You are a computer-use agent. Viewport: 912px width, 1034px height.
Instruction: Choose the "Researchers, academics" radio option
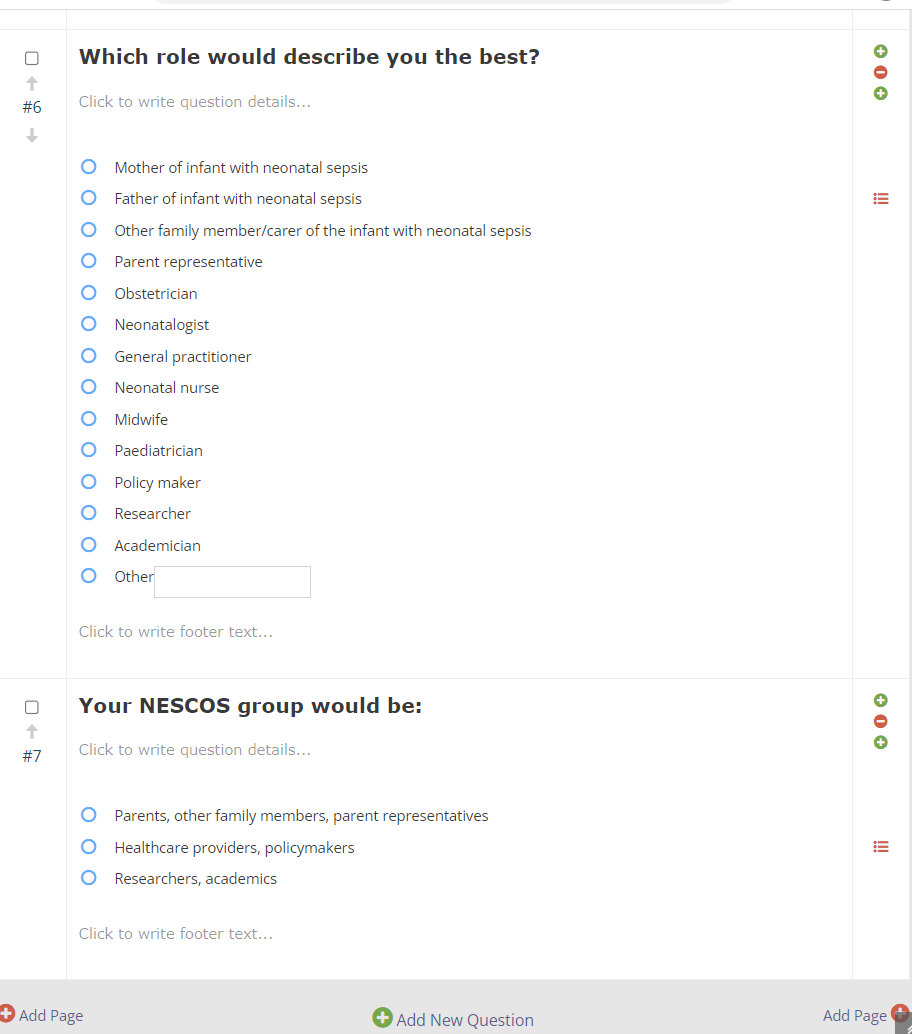[x=89, y=878]
